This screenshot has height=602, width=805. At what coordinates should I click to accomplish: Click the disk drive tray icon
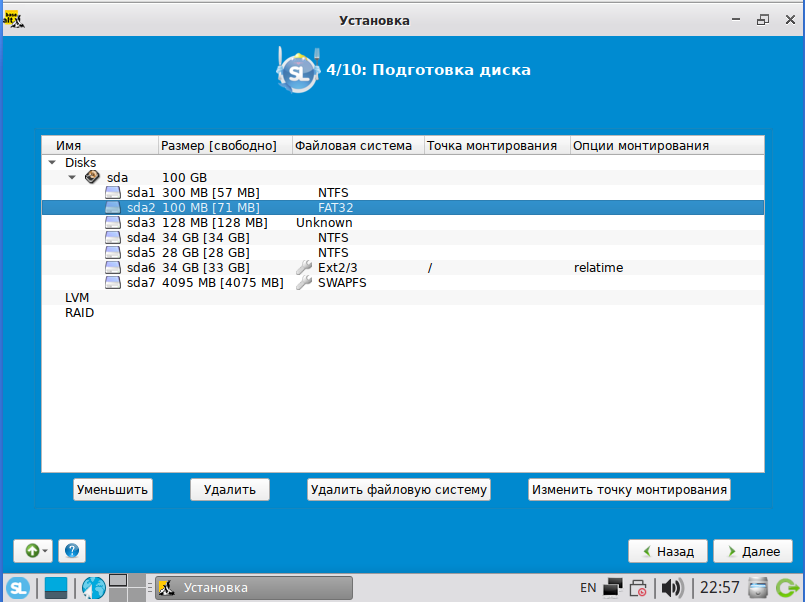758,588
